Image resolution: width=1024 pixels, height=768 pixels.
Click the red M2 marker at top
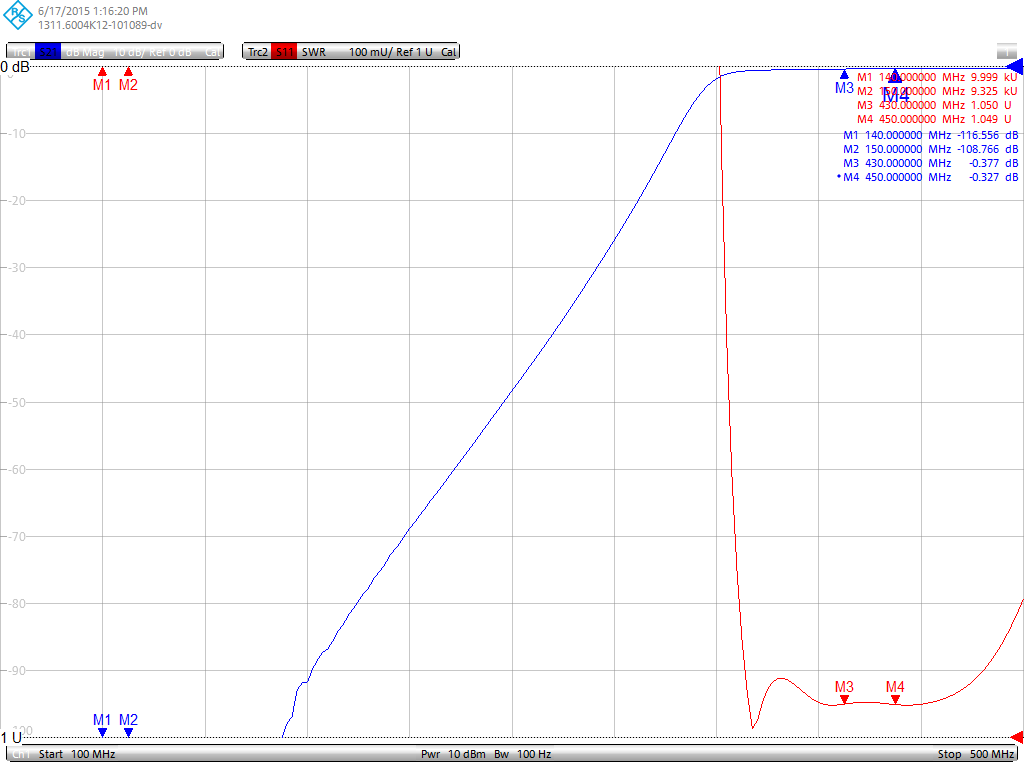(128, 80)
